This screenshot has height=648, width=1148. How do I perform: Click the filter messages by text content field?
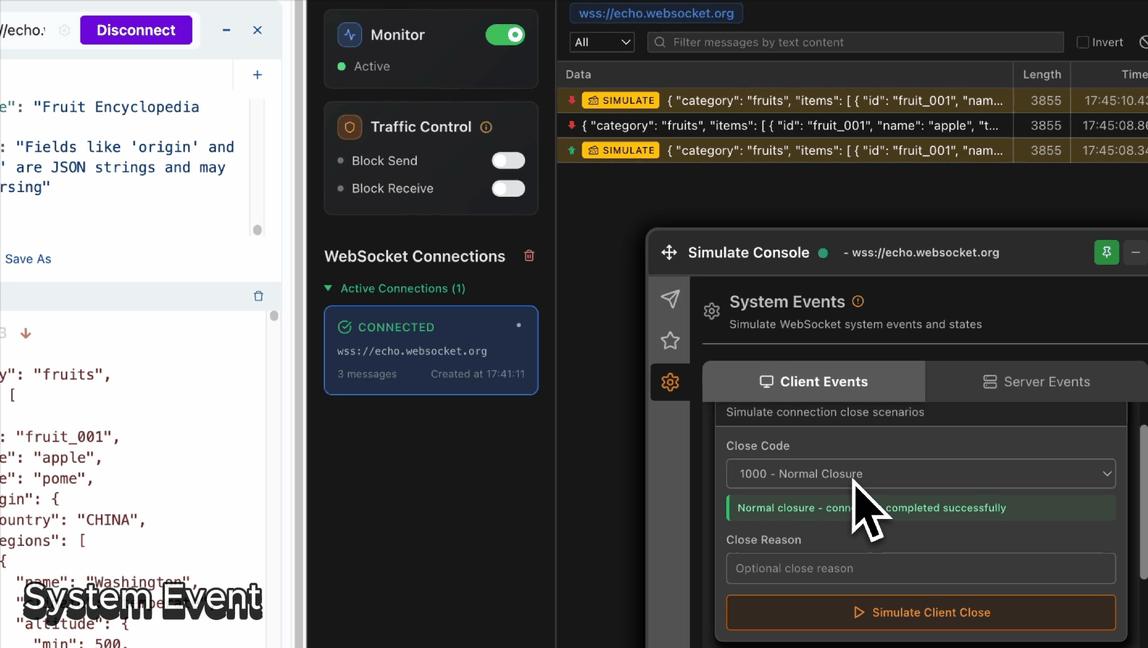[855, 42]
